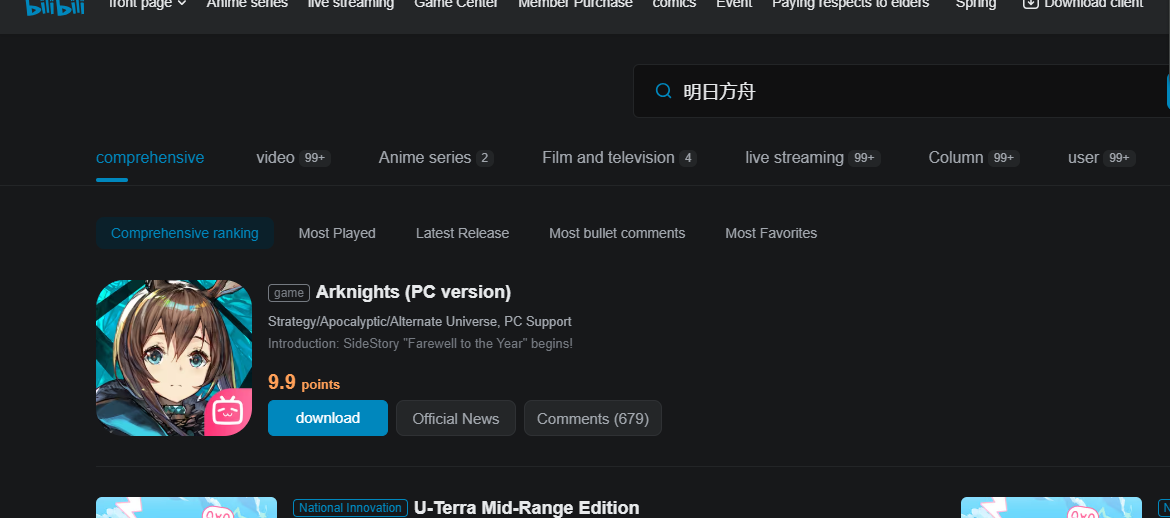Switch to the video tab

pyautogui.click(x=293, y=157)
